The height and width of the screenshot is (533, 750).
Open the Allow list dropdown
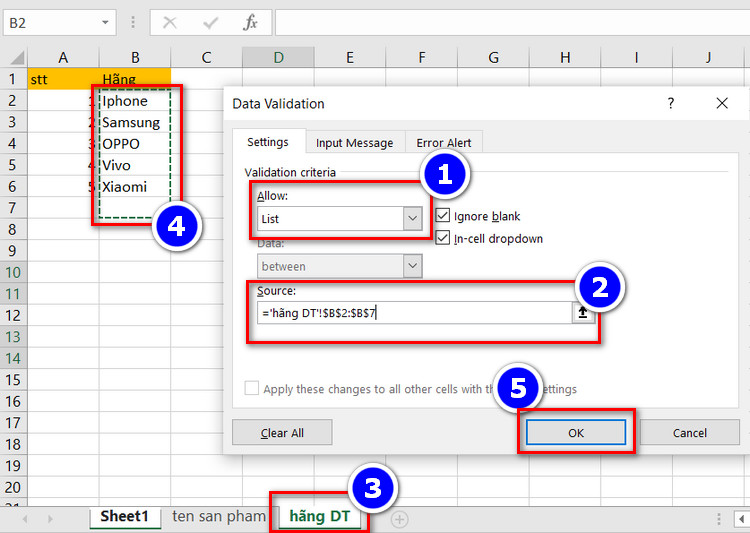(412, 219)
